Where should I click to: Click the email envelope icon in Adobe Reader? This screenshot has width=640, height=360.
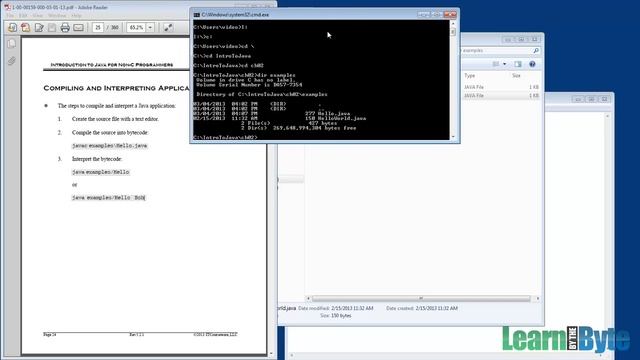(78, 27)
